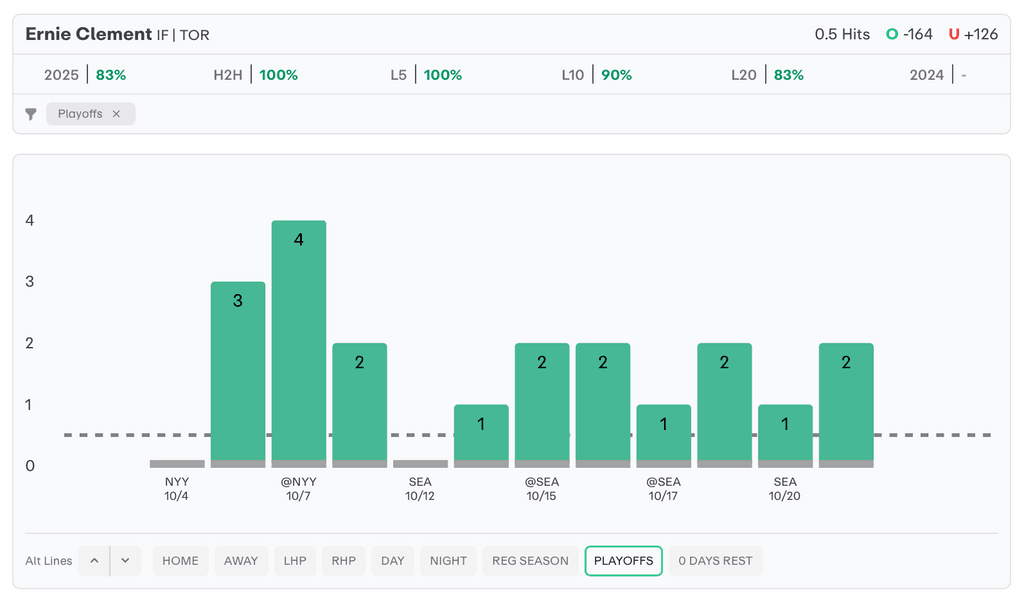Enable the RHP pitcher filter
This screenshot has width=1024, height=599.
coord(343,561)
